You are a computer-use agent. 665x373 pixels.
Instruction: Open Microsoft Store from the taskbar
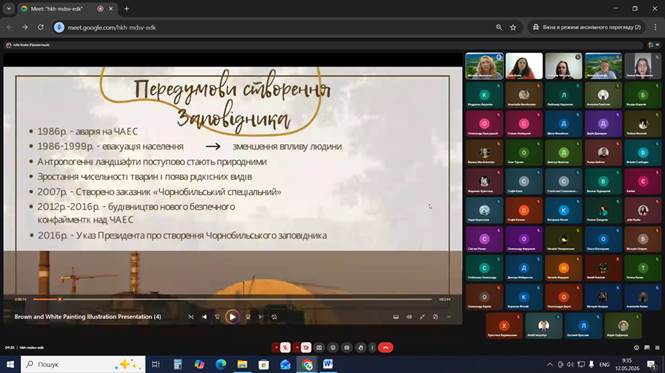coord(264,365)
